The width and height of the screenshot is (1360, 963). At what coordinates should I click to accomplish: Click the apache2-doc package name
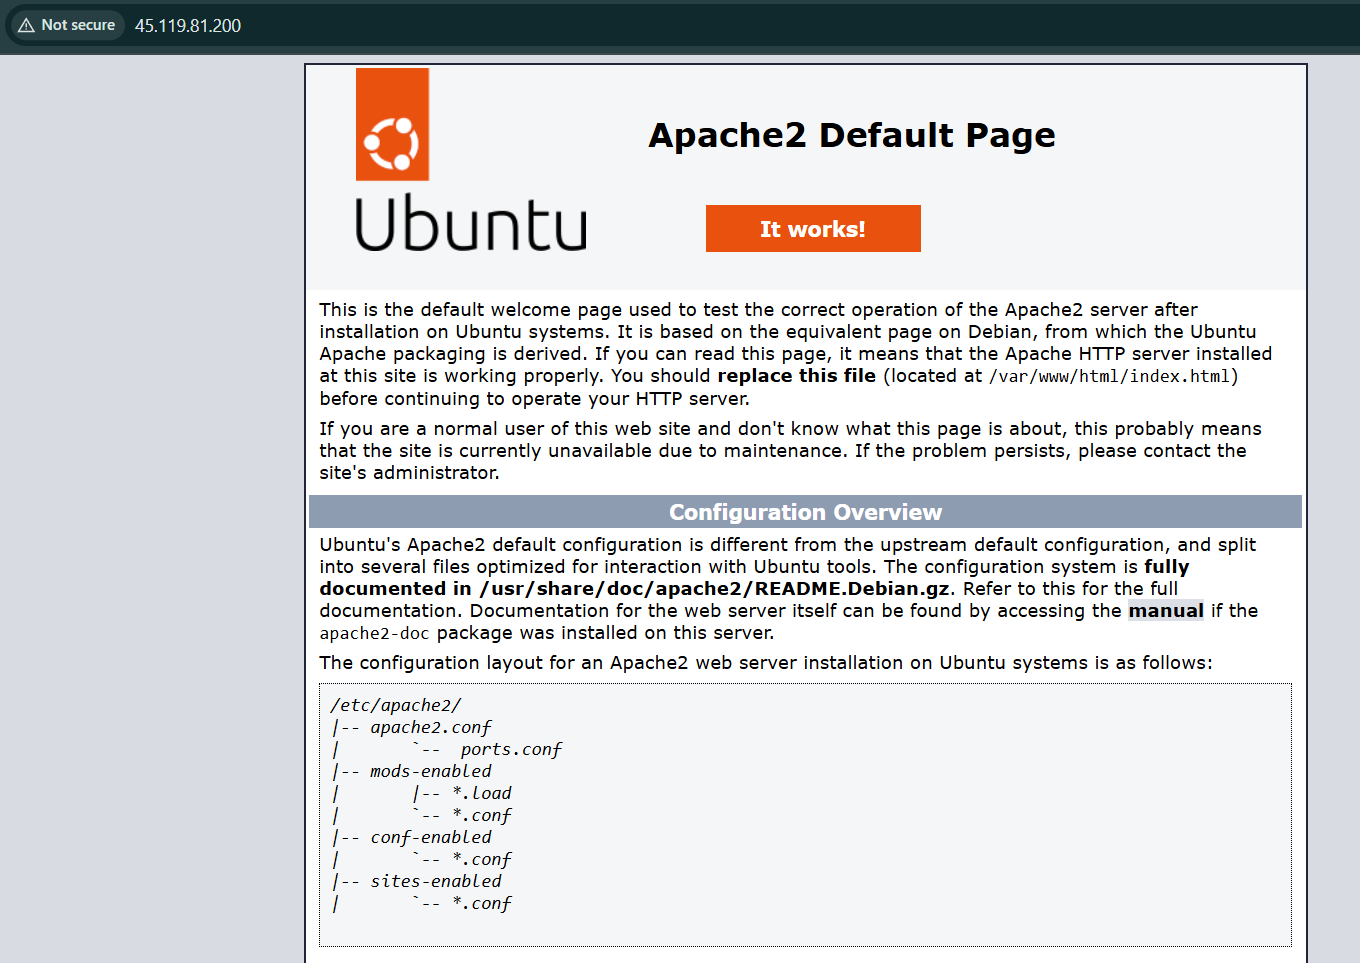coord(374,633)
